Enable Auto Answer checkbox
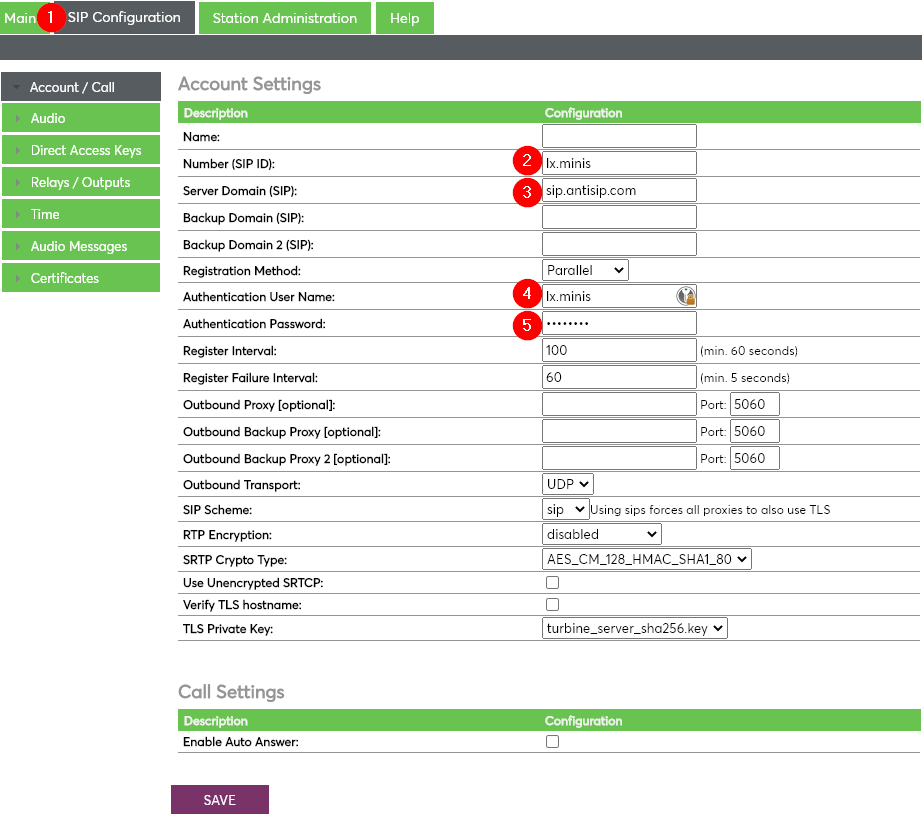The height and width of the screenshot is (815, 922). 552,741
